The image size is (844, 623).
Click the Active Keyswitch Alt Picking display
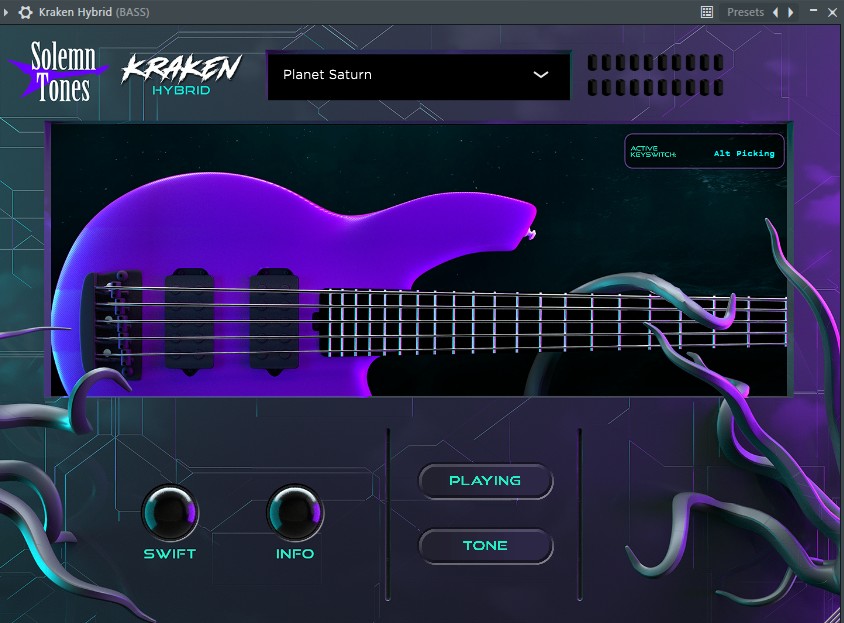click(704, 151)
